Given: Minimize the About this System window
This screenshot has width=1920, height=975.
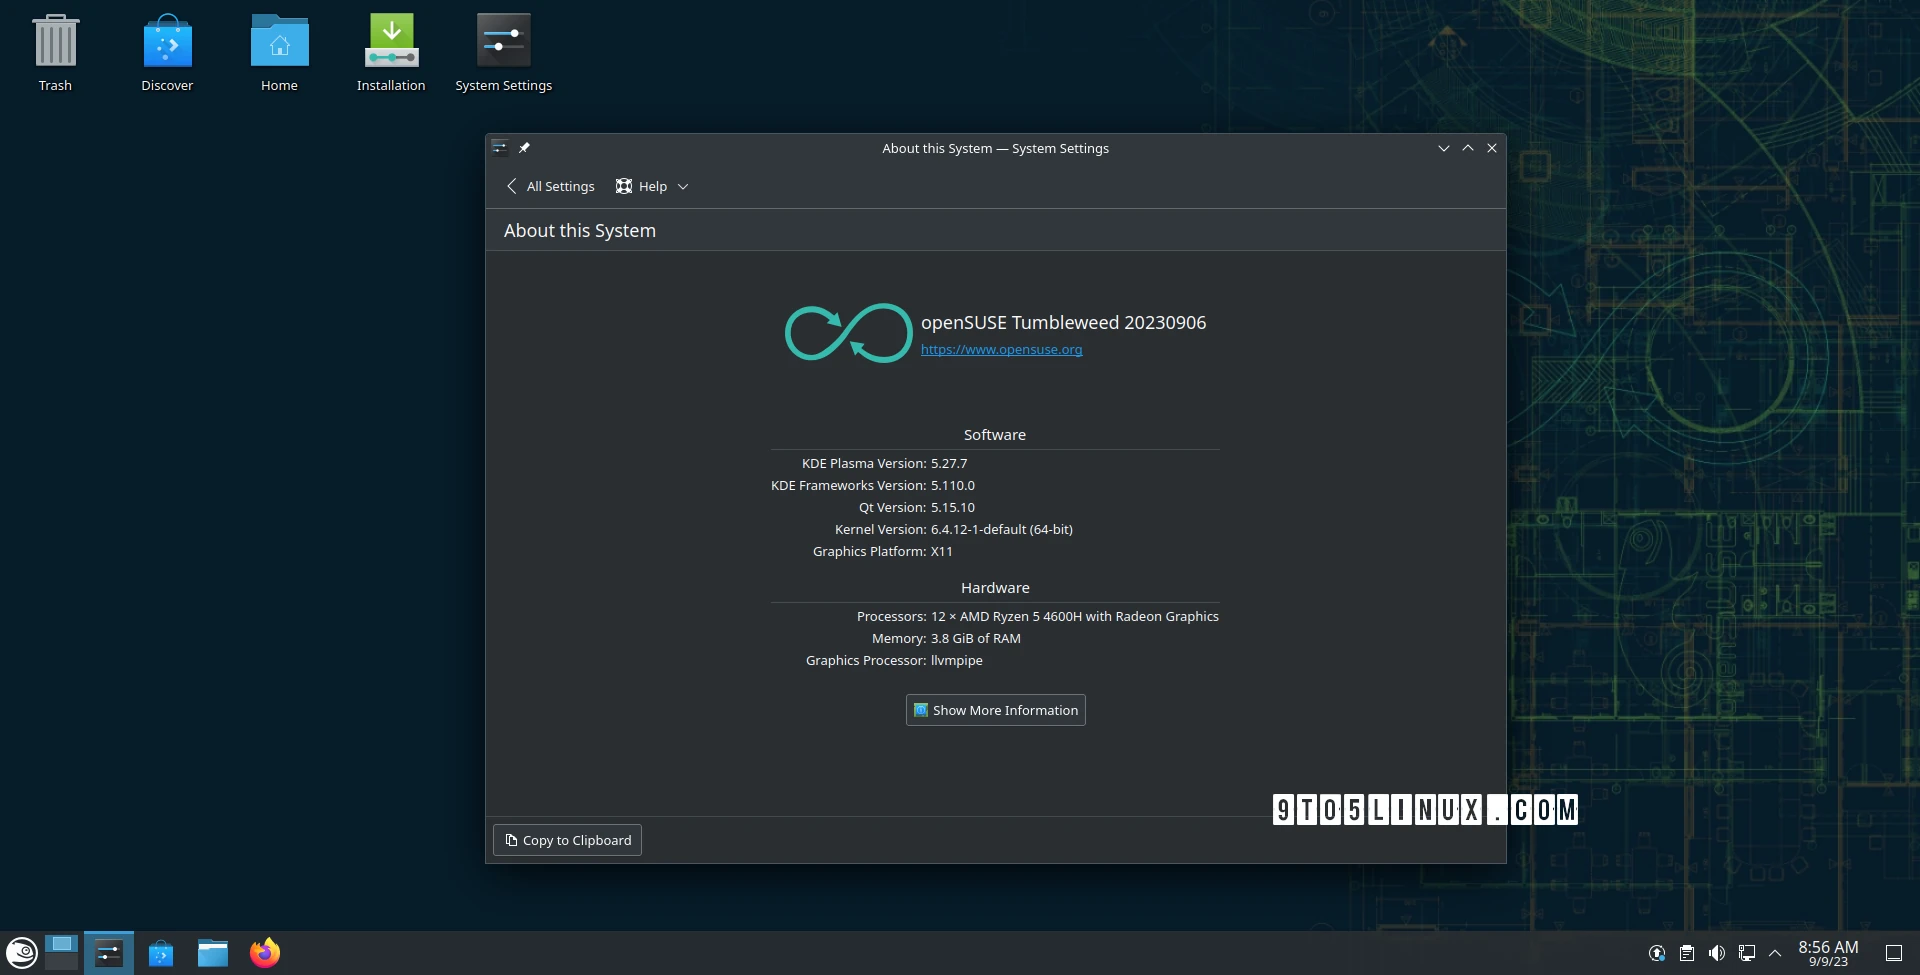Looking at the screenshot, I should pos(1444,148).
